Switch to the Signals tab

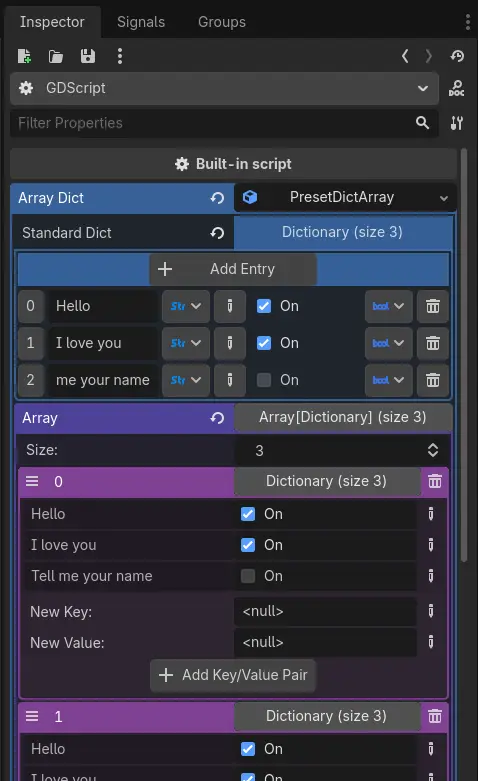tap(141, 22)
